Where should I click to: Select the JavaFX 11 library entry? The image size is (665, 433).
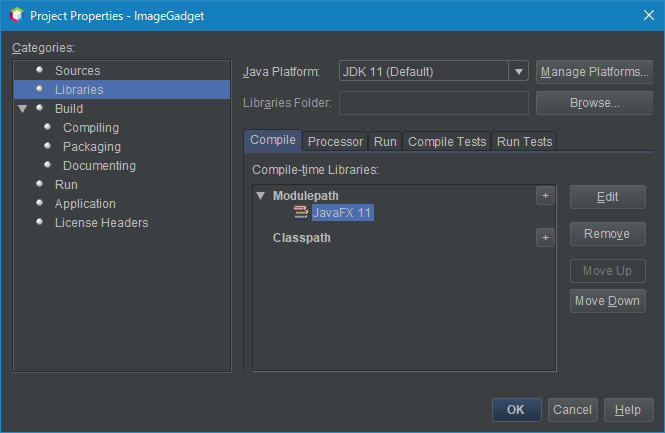tap(342, 212)
